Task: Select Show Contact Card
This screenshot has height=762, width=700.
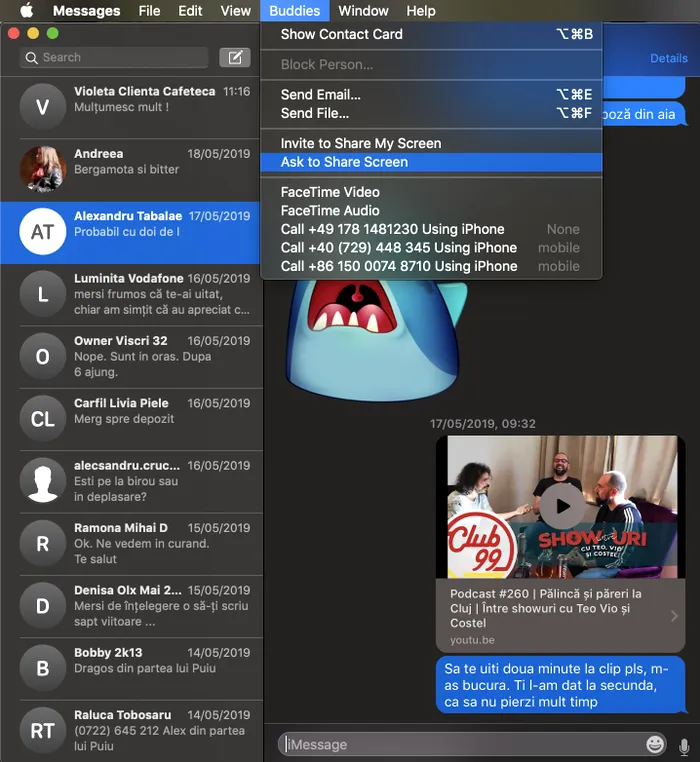Action: pos(431,35)
